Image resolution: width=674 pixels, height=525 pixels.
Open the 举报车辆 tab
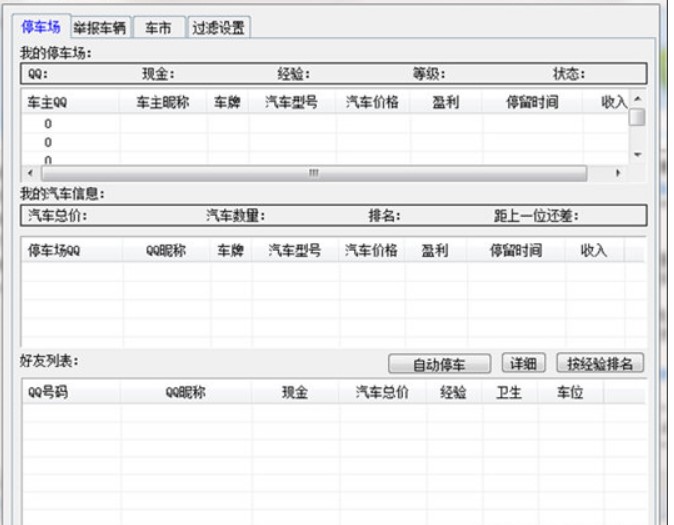point(100,28)
